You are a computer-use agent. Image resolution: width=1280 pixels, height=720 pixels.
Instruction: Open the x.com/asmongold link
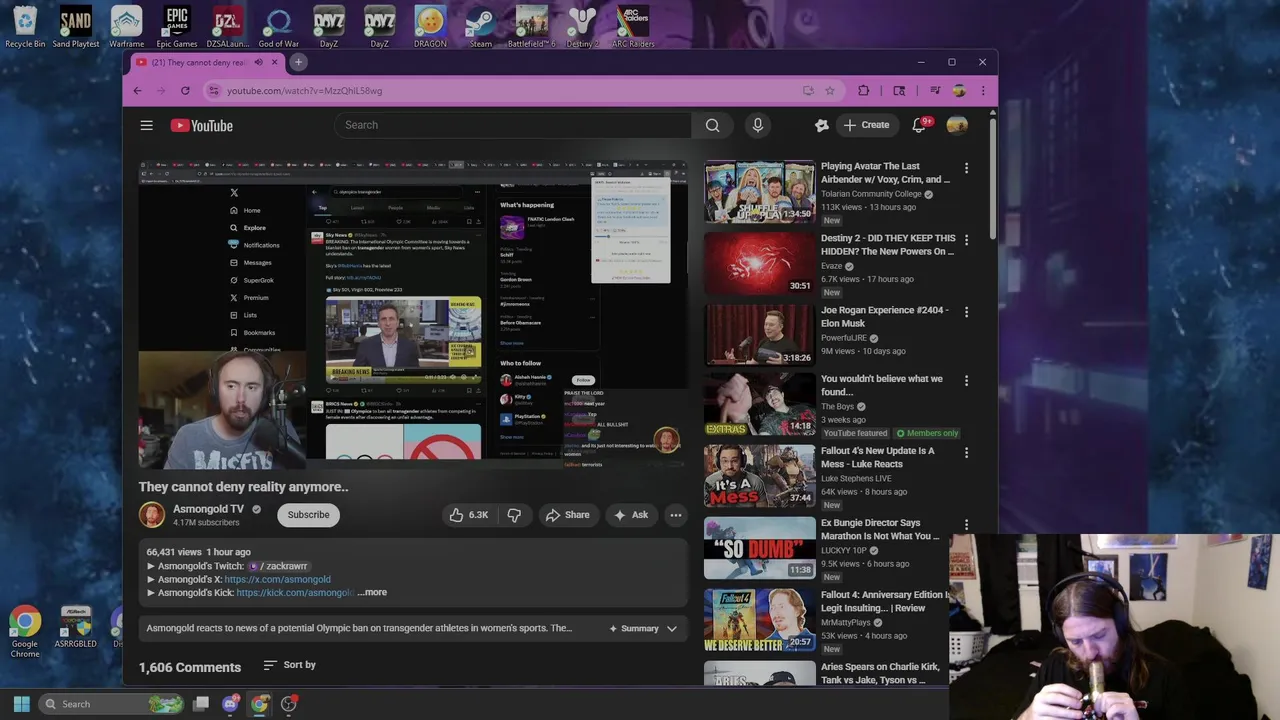(277, 579)
